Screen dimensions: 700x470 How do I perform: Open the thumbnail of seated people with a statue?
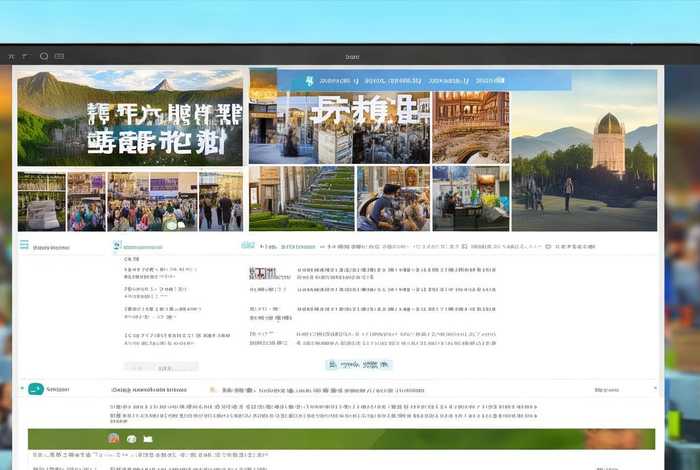tap(393, 198)
